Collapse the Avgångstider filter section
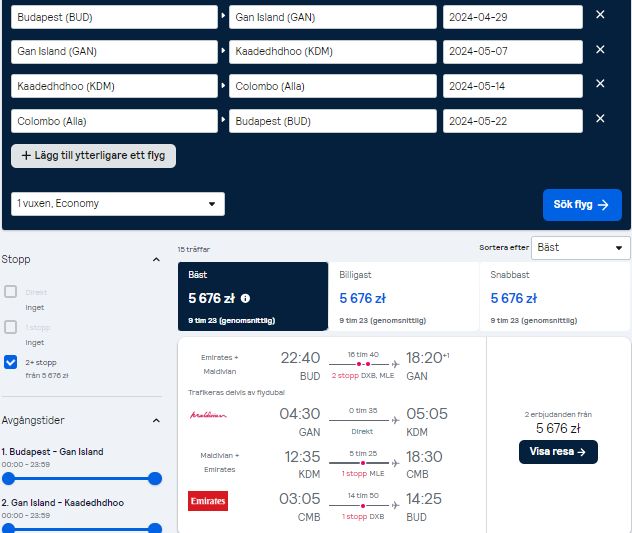The width and height of the screenshot is (632, 533). coord(156,420)
